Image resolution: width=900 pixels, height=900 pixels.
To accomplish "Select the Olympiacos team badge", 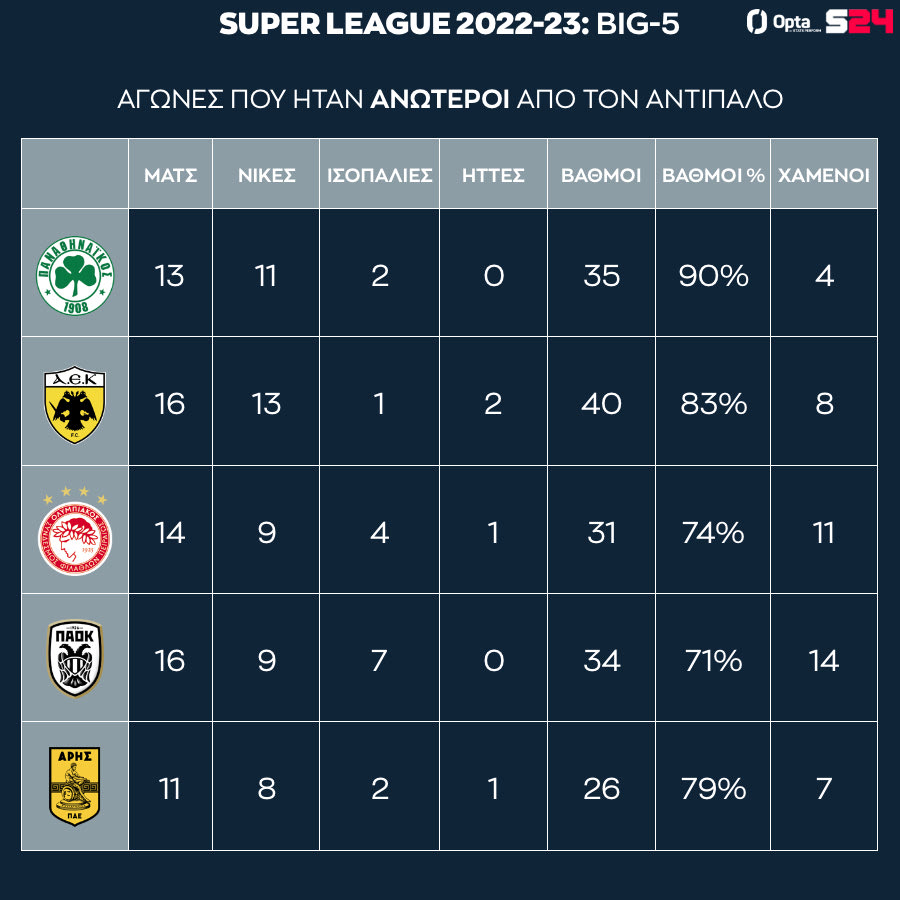I will [x=75, y=532].
